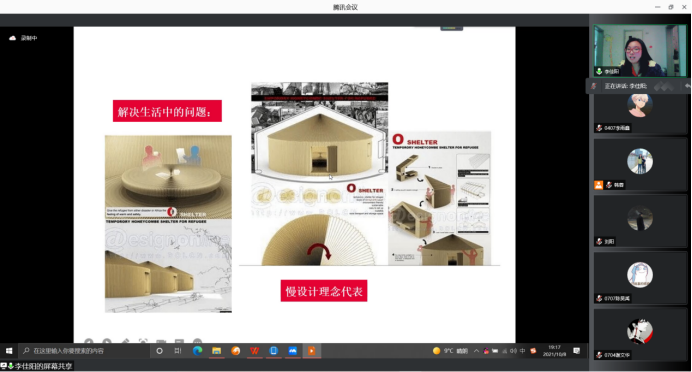Click the reply arrow icon on speaking bar
692x372 pixels.
[688, 86]
